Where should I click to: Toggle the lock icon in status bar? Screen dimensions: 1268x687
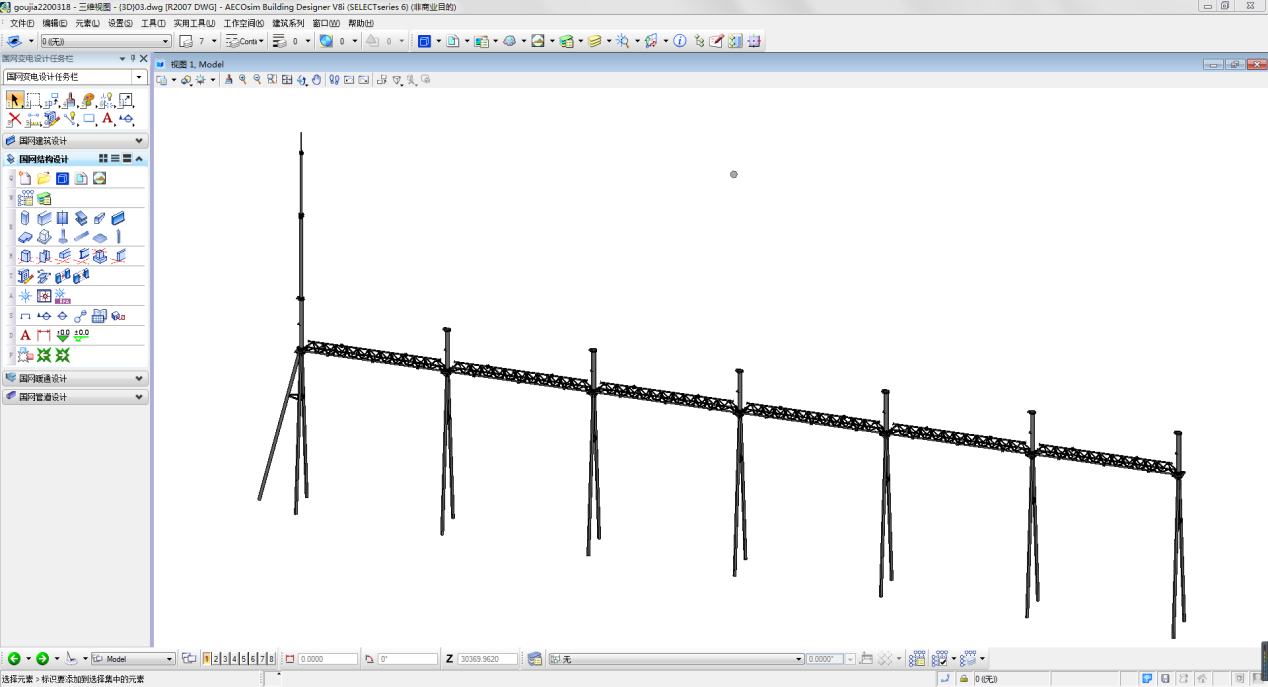tap(964, 679)
